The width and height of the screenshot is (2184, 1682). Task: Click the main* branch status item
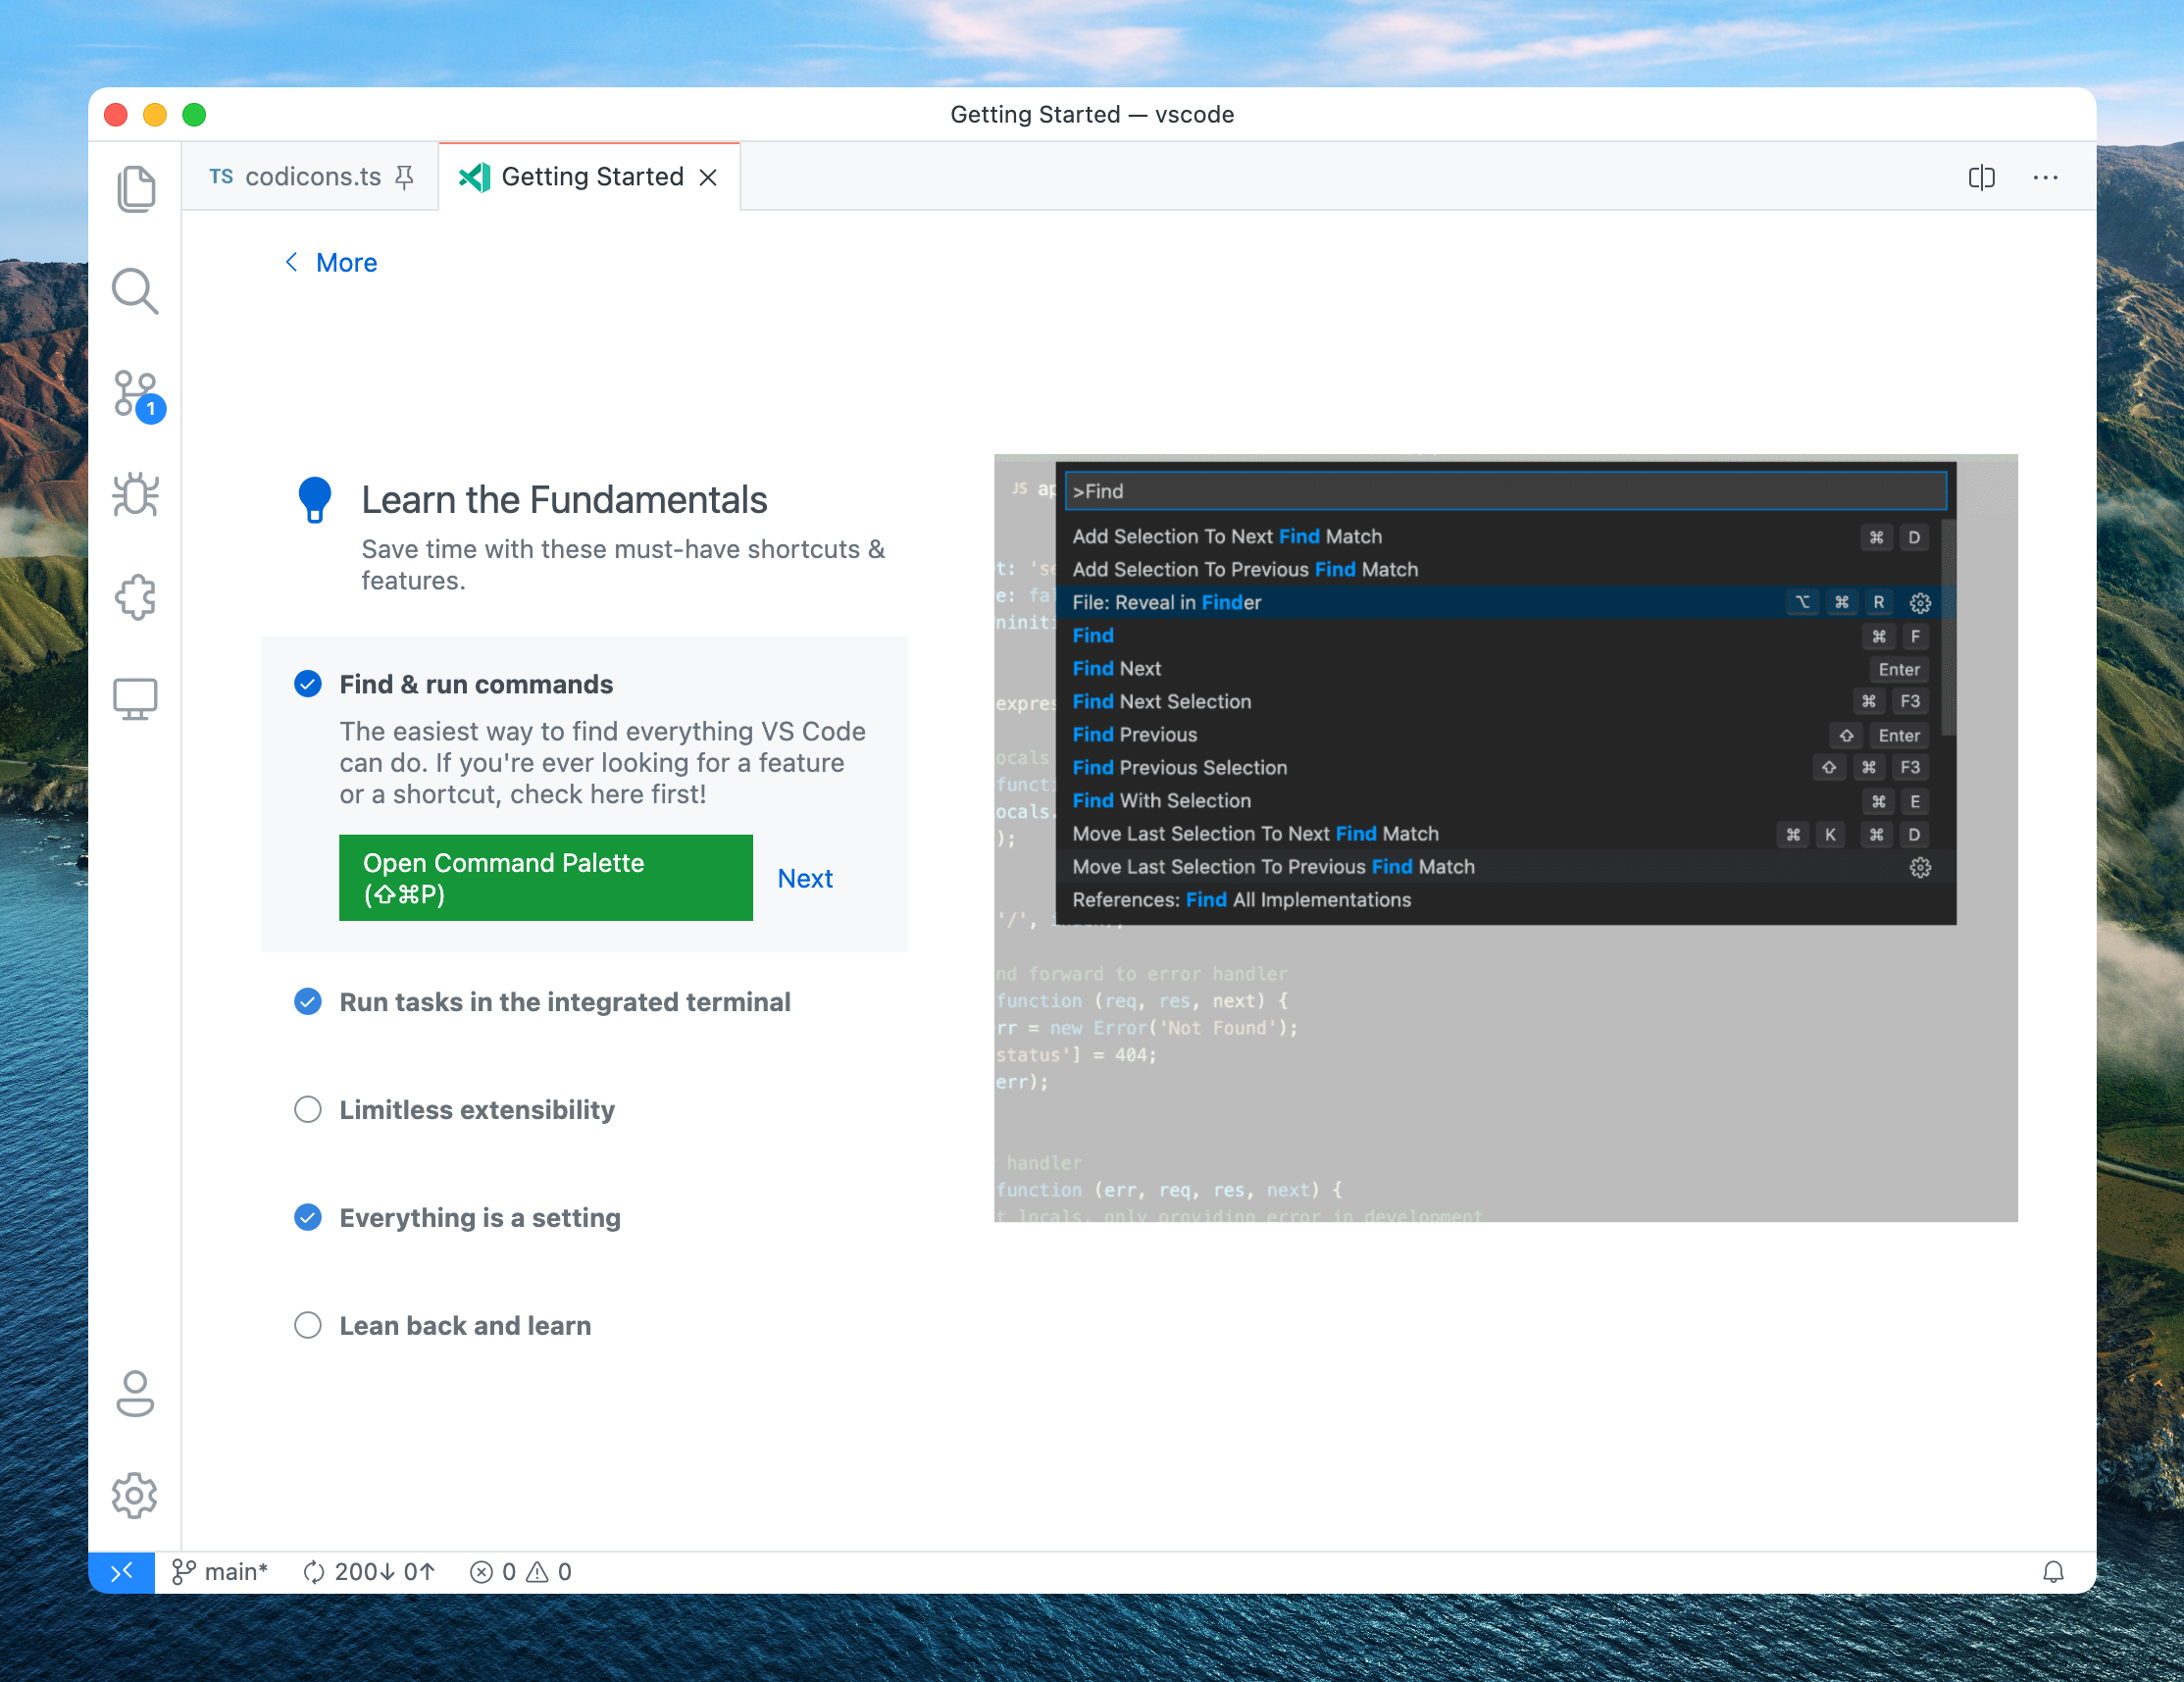pos(219,1572)
